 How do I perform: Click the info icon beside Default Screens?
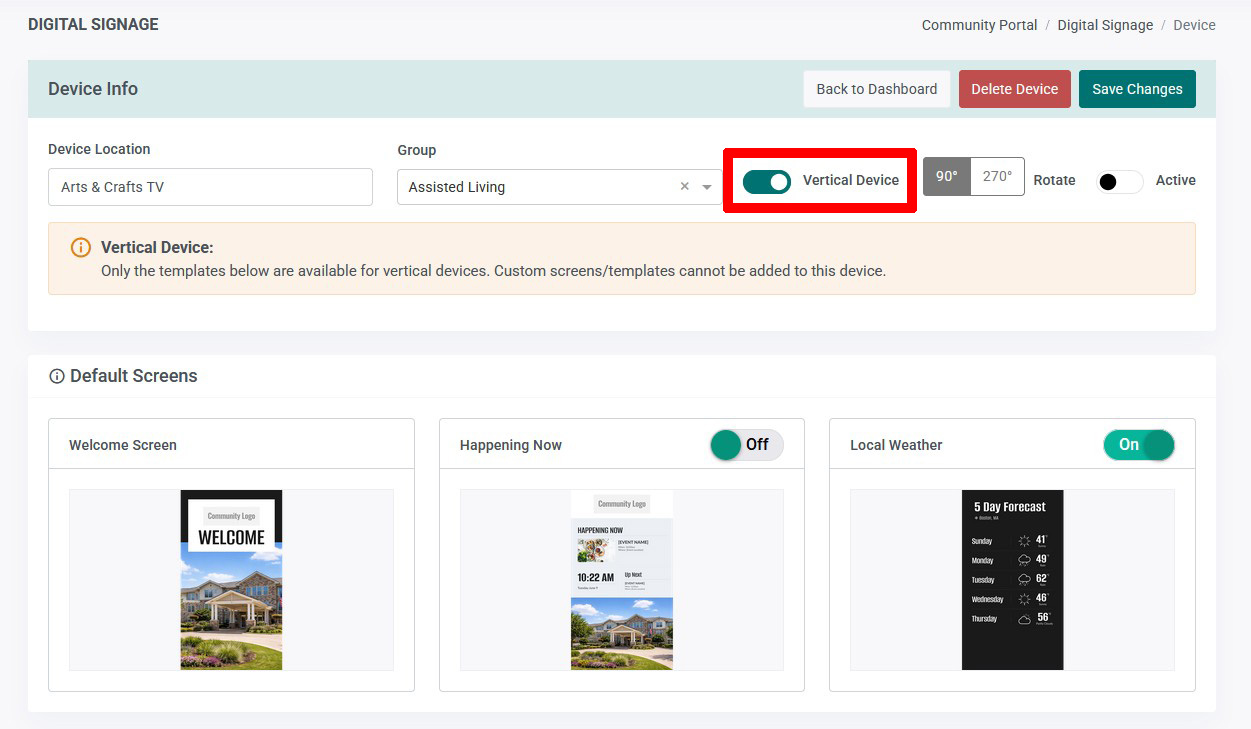pyautogui.click(x=57, y=377)
